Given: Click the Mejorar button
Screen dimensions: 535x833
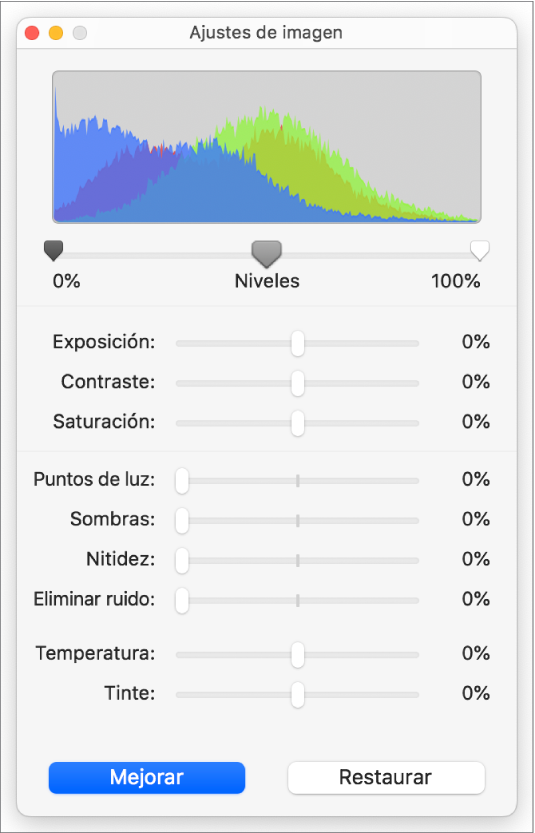Looking at the screenshot, I should pos(147,778).
